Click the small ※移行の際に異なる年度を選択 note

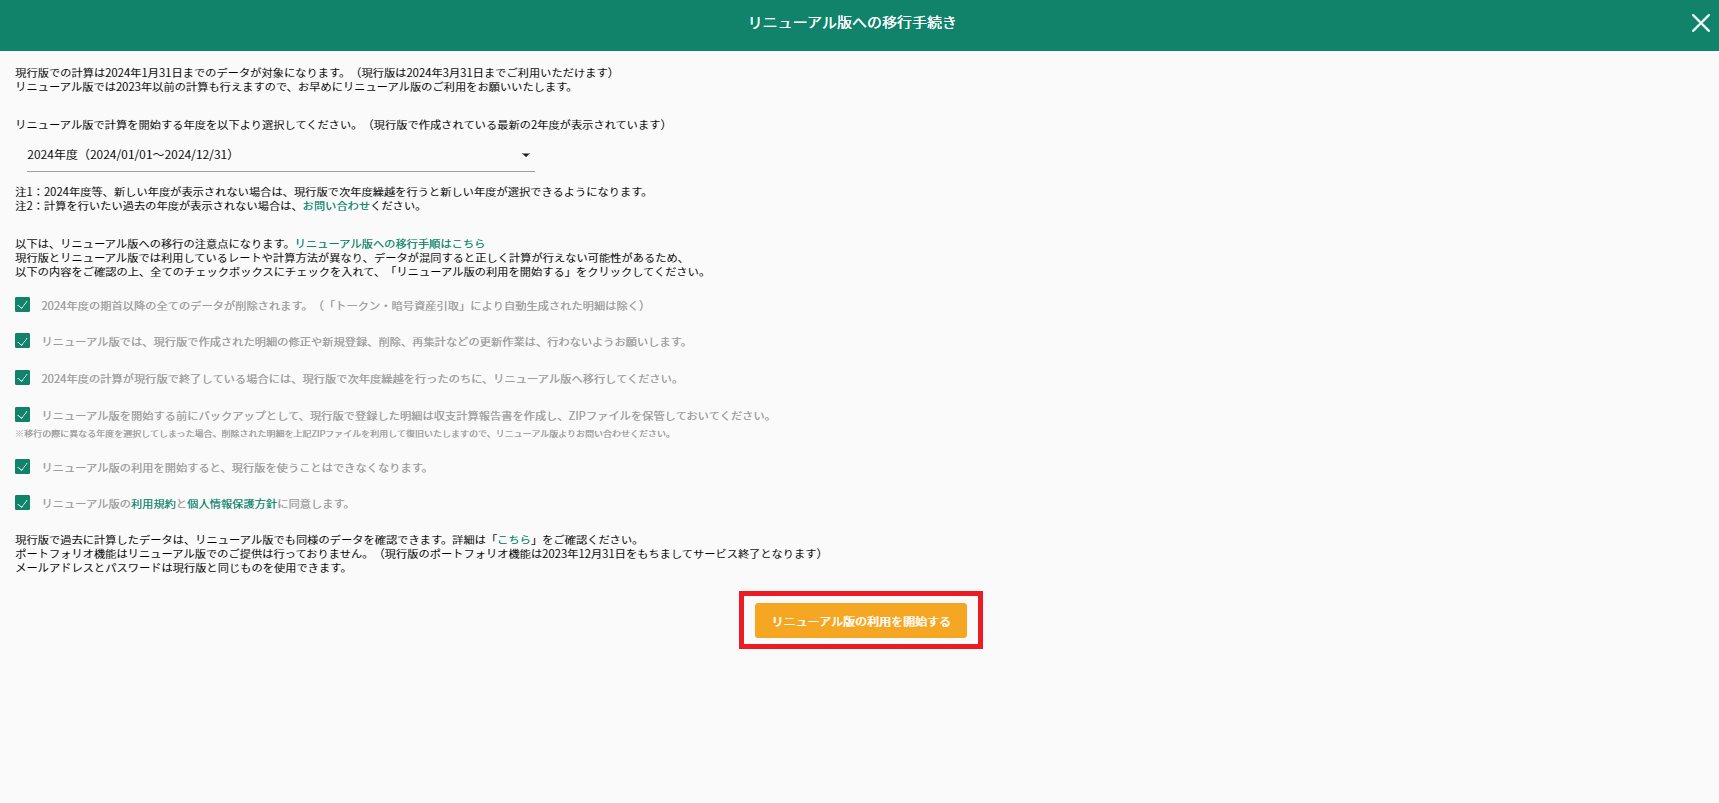(x=344, y=434)
